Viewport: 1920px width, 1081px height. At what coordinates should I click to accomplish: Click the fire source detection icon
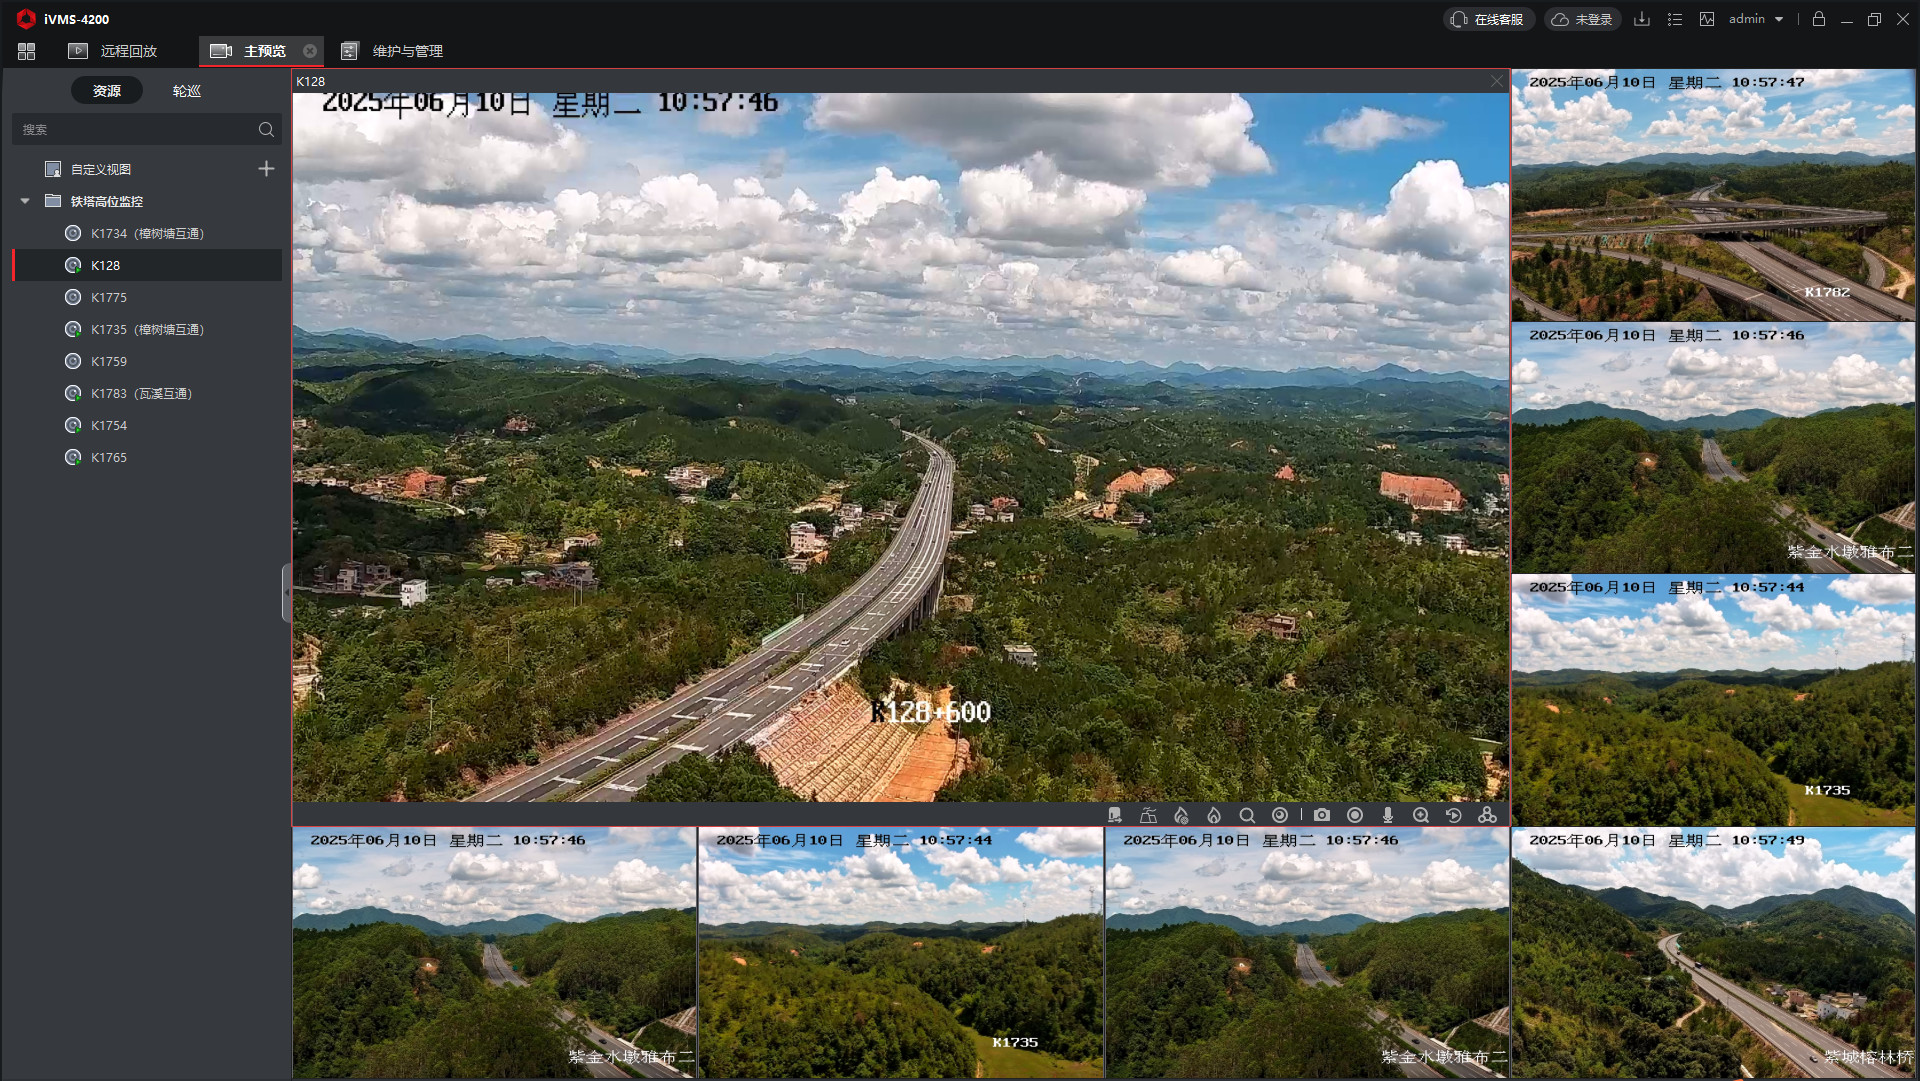click(1214, 815)
